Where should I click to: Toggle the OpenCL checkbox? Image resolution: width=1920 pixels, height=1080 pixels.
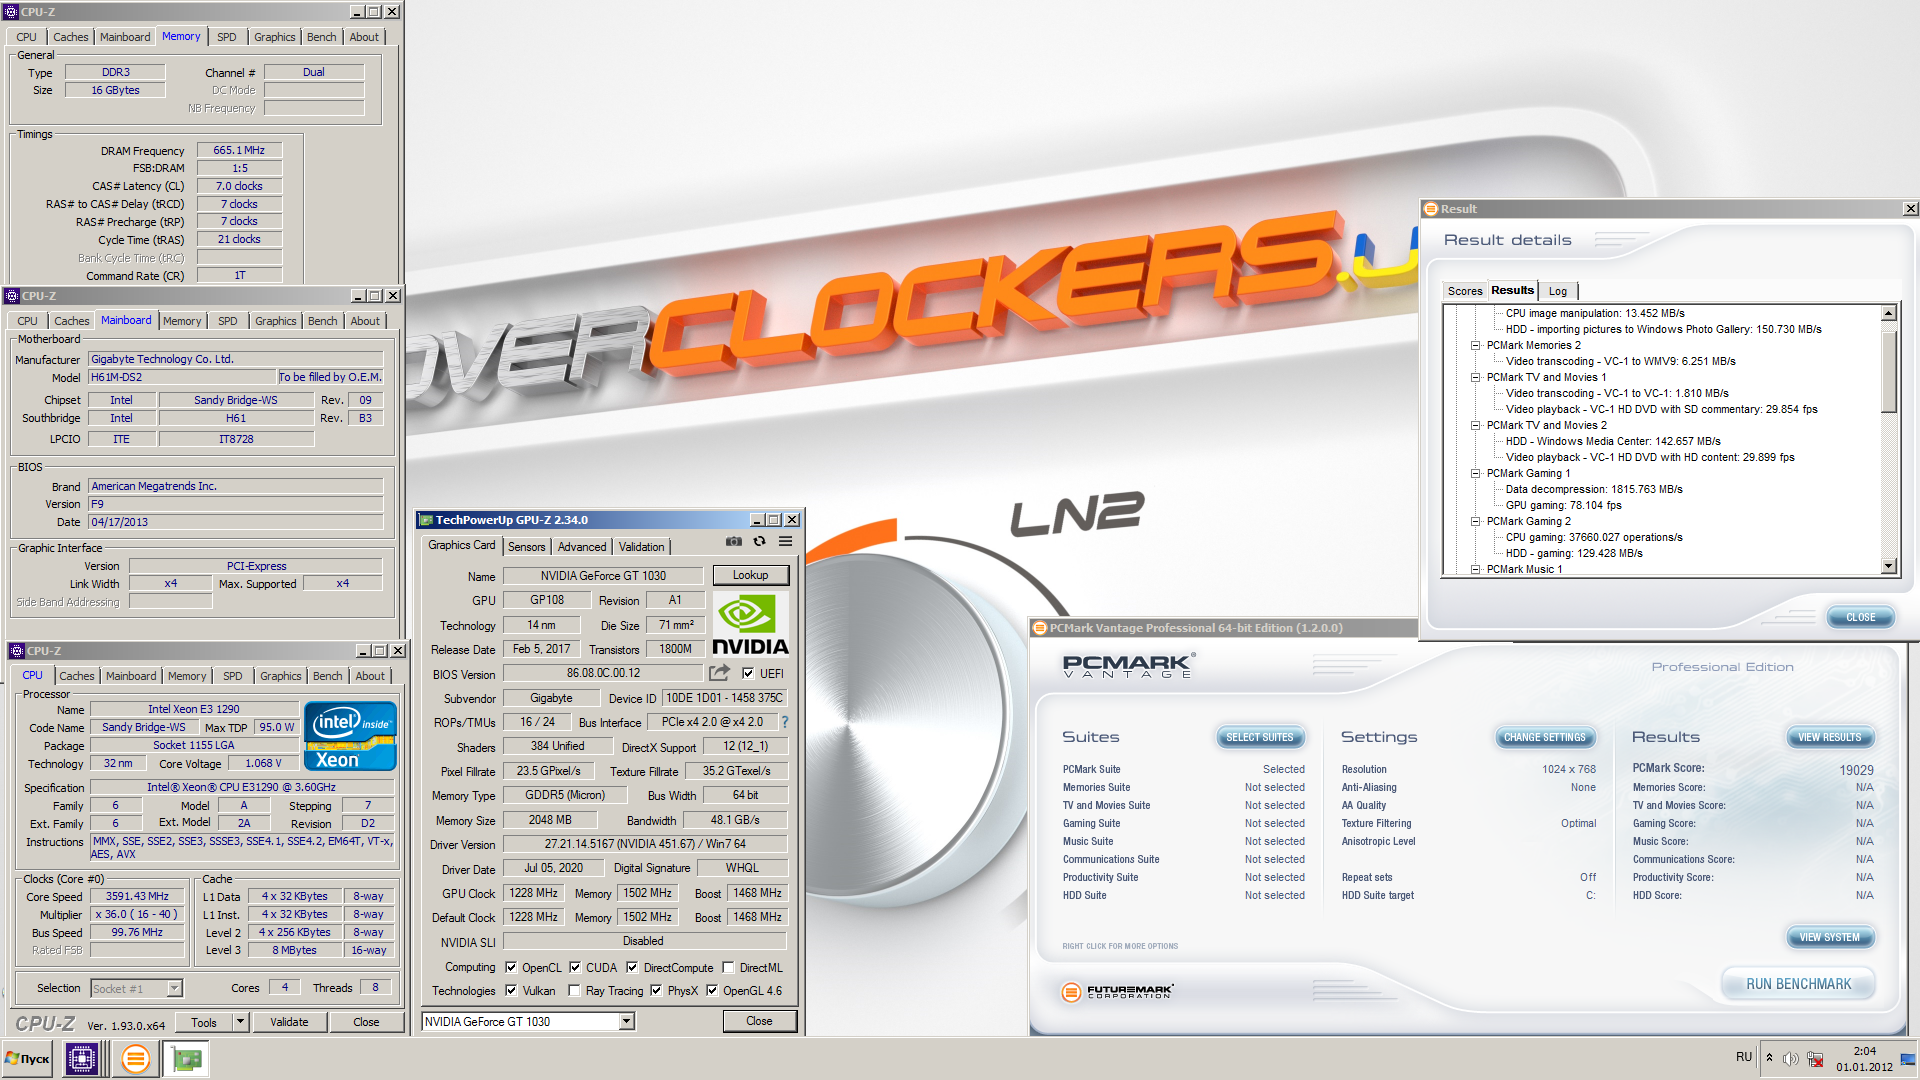tap(511, 967)
